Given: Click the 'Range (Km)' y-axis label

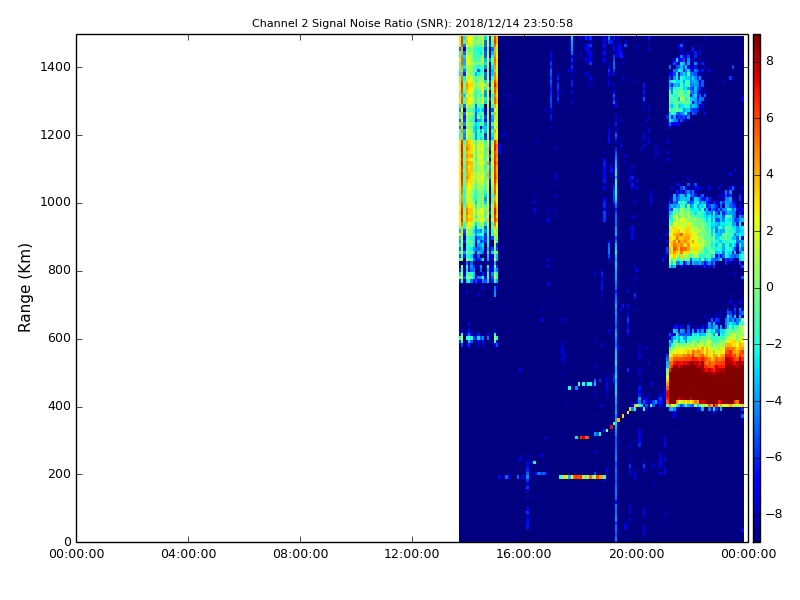Looking at the screenshot, I should tap(24, 288).
